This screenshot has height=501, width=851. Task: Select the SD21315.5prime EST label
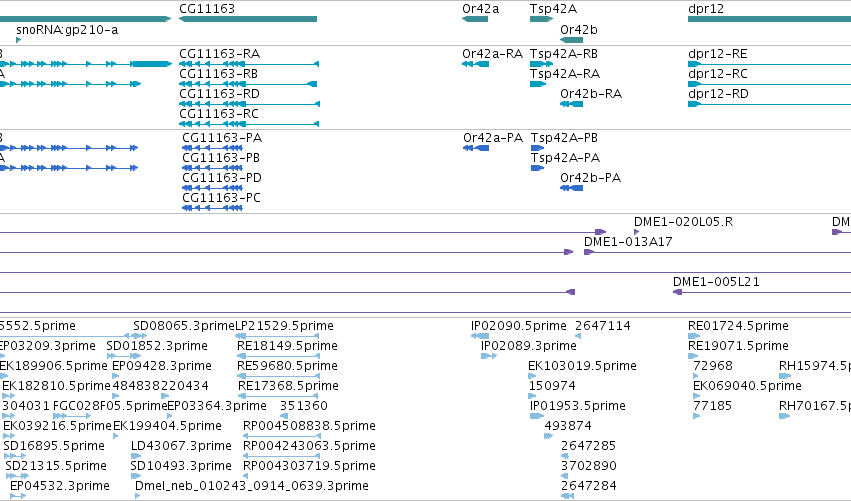pyautogui.click(x=56, y=467)
